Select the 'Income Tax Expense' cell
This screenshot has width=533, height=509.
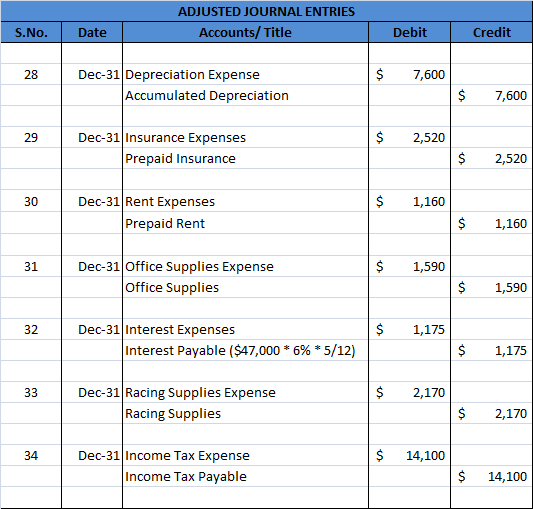pyautogui.click(x=245, y=456)
